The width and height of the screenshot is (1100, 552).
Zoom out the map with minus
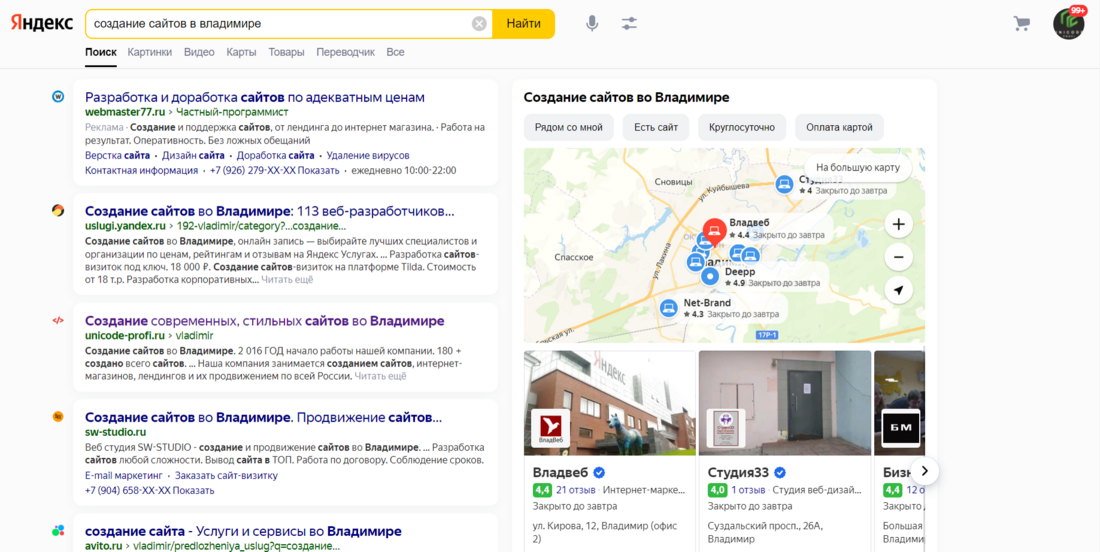(898, 257)
